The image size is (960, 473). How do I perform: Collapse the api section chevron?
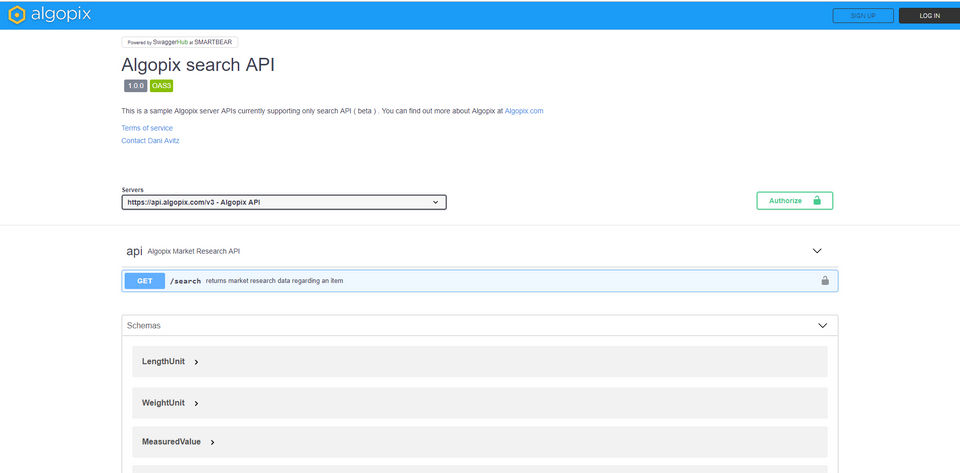[x=817, y=251]
